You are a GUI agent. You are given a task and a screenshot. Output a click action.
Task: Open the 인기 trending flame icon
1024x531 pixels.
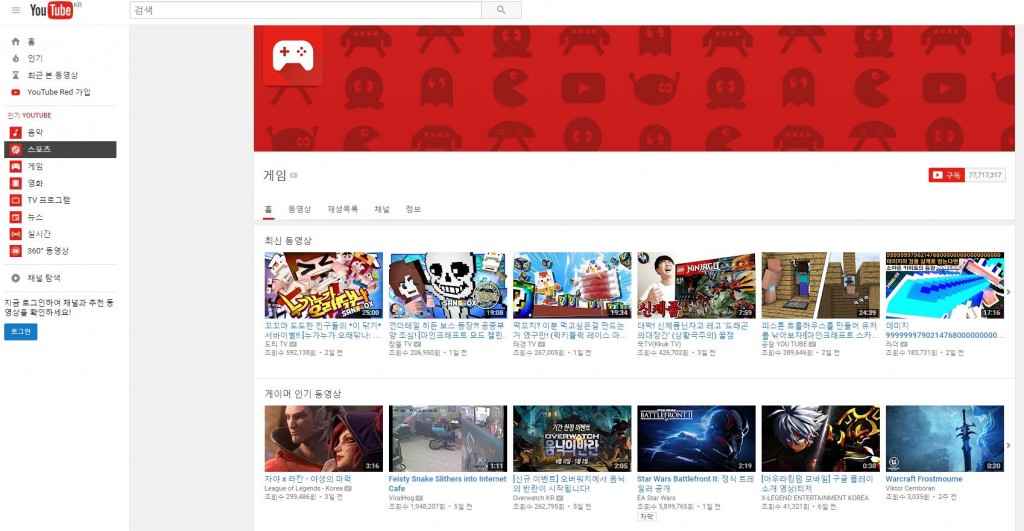coord(16,58)
